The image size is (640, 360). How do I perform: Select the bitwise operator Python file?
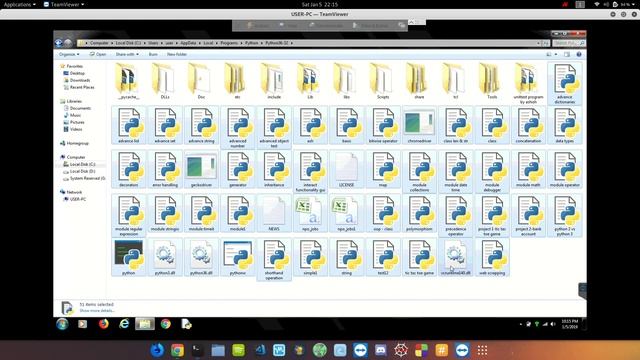click(x=383, y=125)
